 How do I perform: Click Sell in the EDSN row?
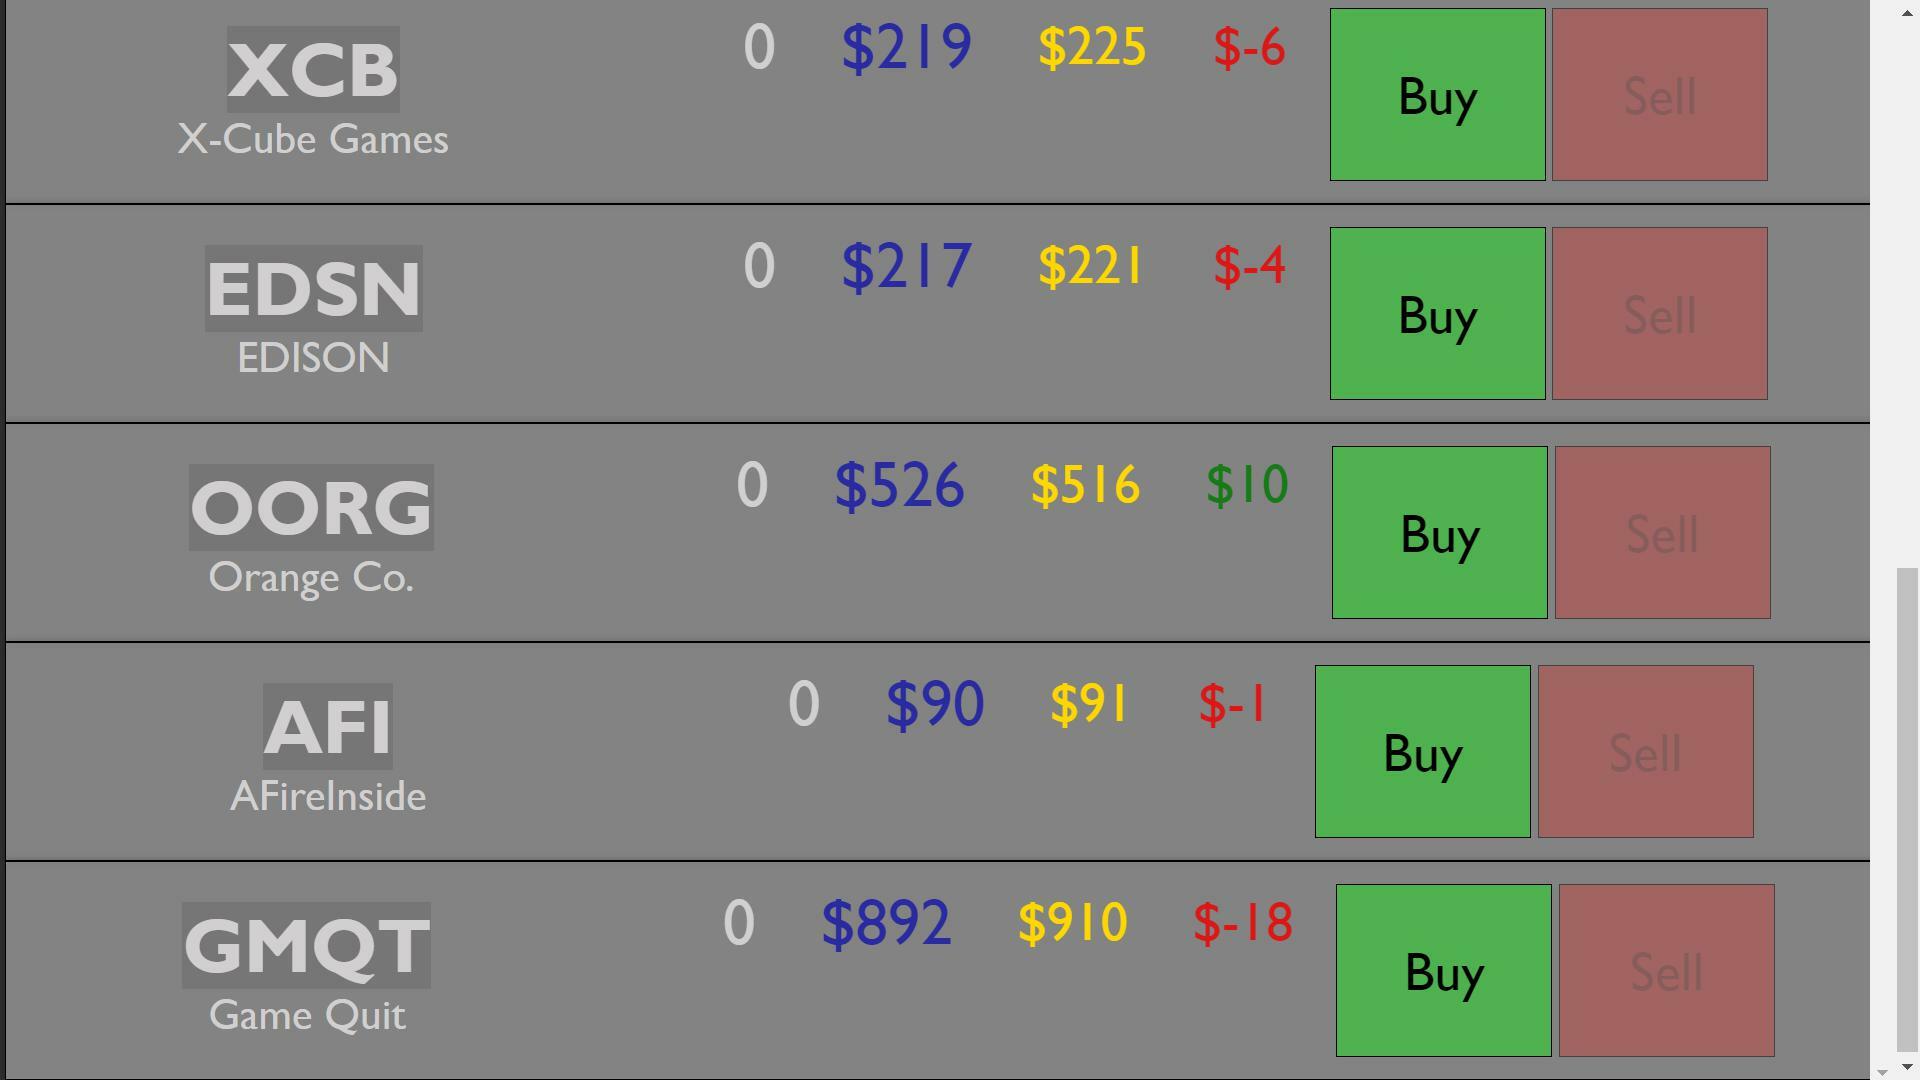(1659, 314)
